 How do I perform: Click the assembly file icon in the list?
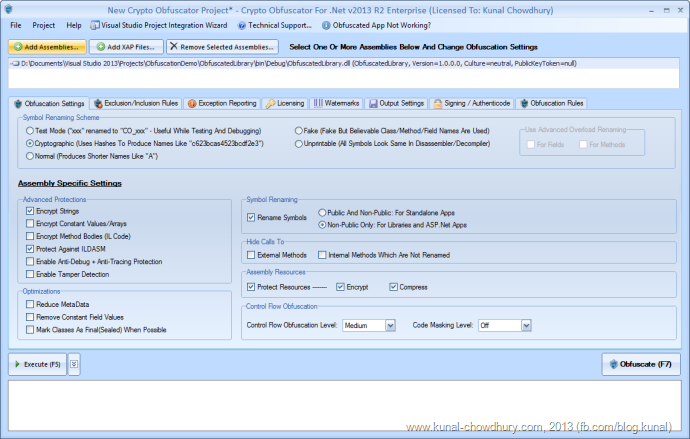(x=15, y=64)
